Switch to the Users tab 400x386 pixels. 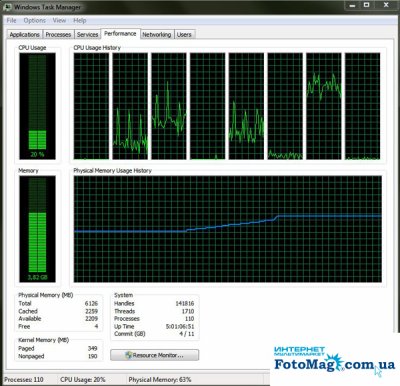coord(184,34)
